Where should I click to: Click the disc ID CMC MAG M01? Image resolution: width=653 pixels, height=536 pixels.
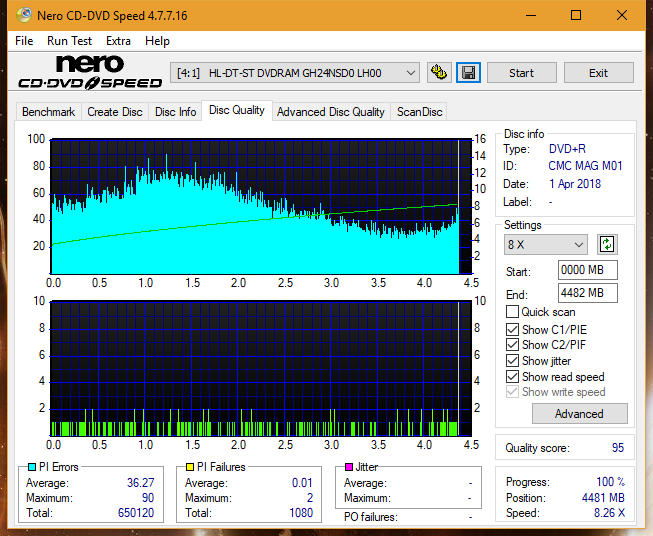pos(585,166)
